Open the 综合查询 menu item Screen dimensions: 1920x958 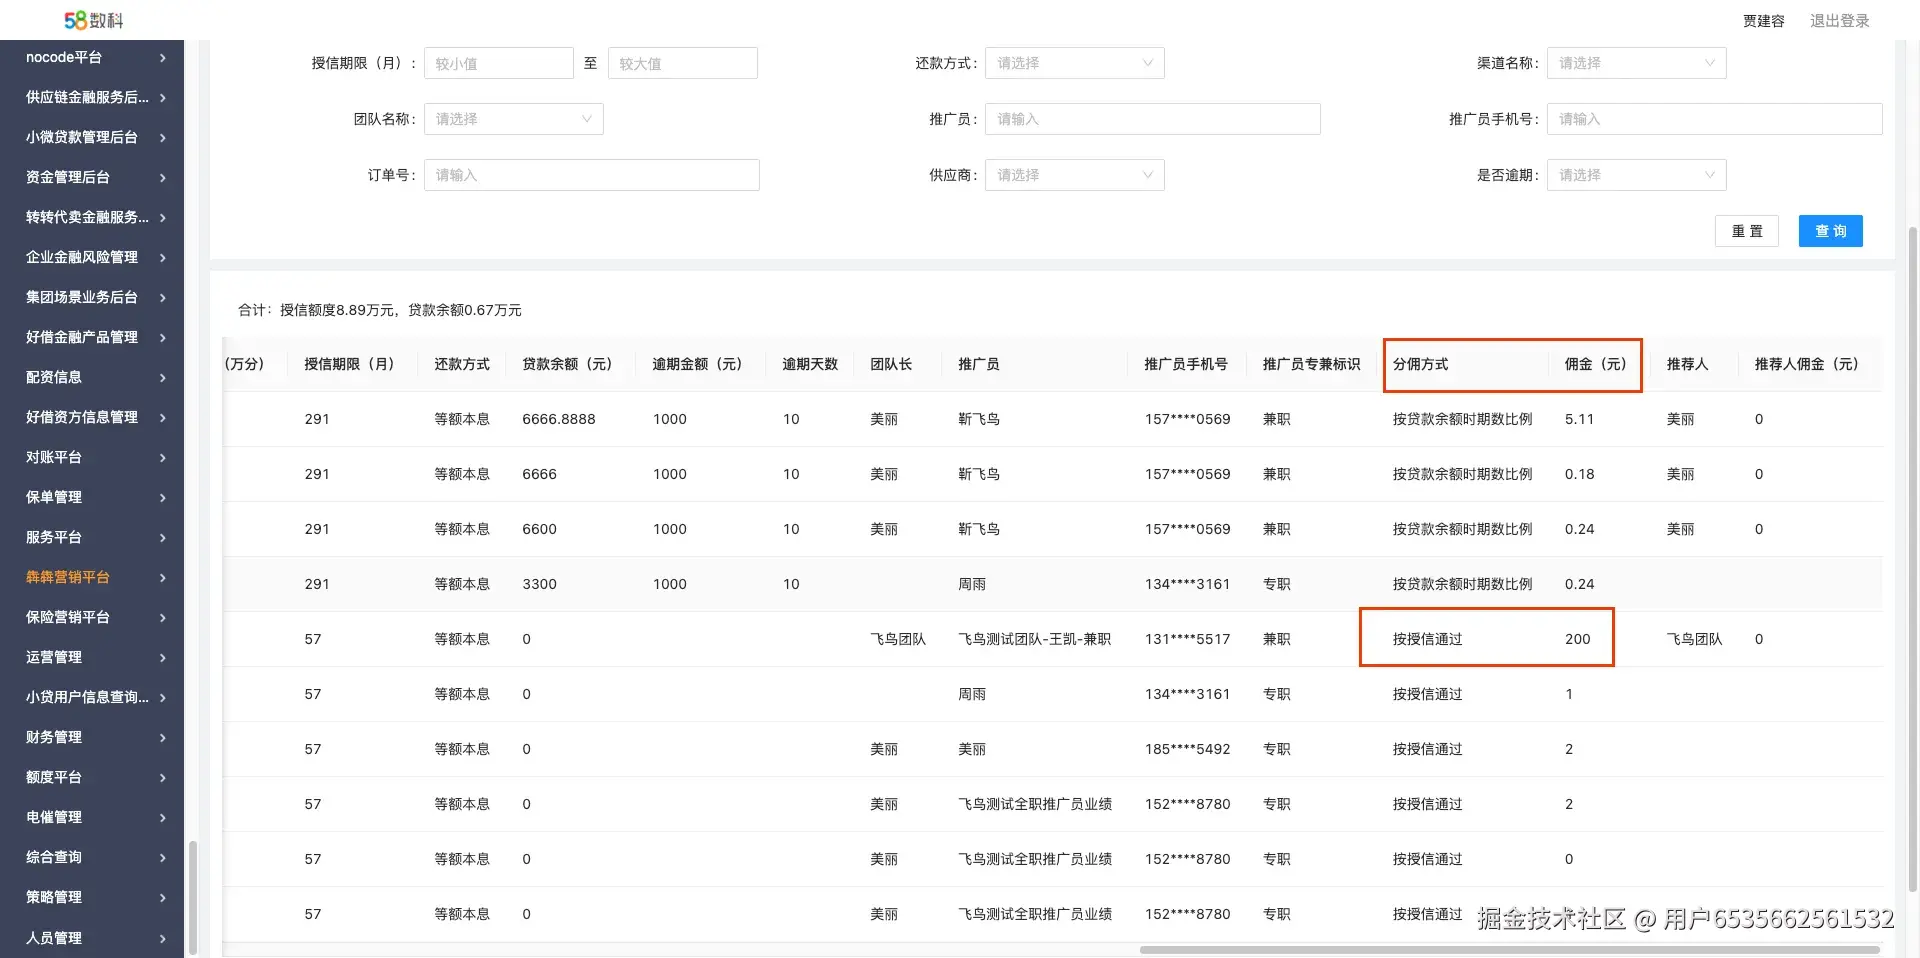92,858
